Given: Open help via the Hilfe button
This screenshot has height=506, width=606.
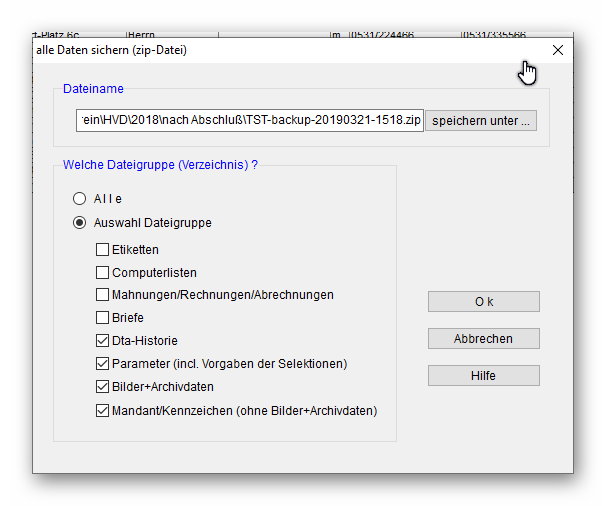Looking at the screenshot, I should click(483, 376).
